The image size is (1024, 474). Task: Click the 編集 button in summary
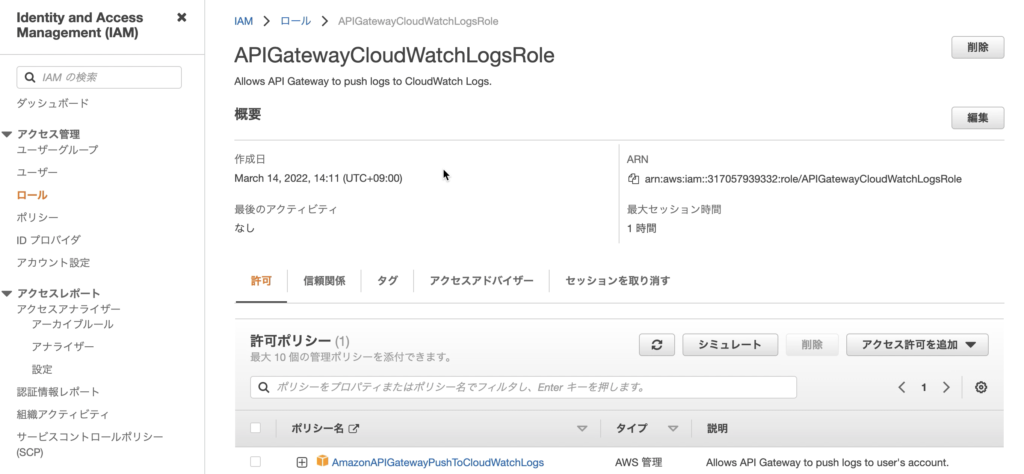978,118
